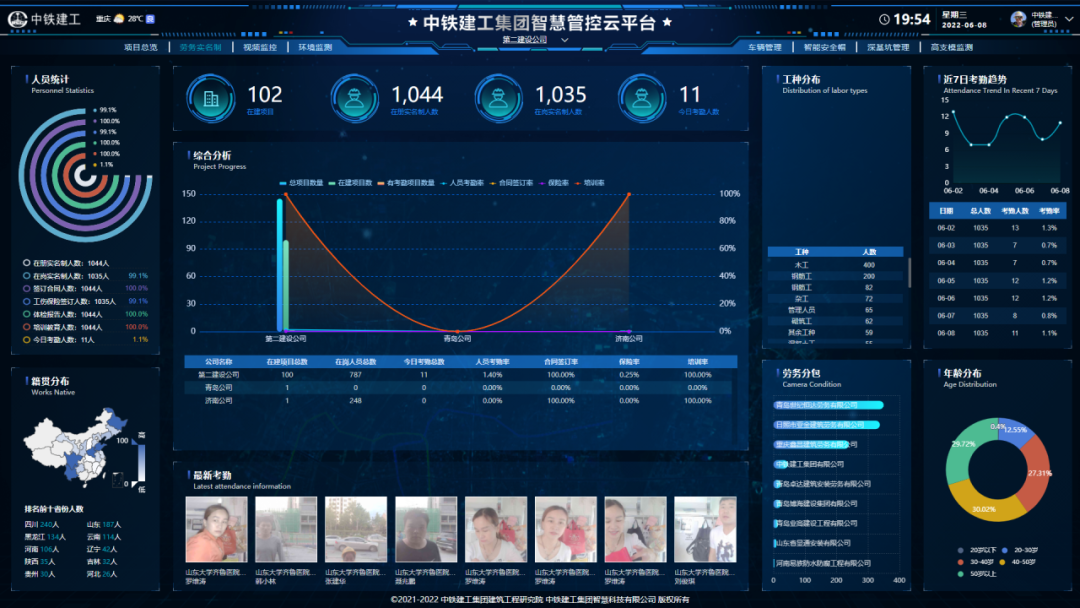The width and height of the screenshot is (1080, 608).
Task: Toggle the 培训率 legend line
Action: pyautogui.click(x=590, y=183)
